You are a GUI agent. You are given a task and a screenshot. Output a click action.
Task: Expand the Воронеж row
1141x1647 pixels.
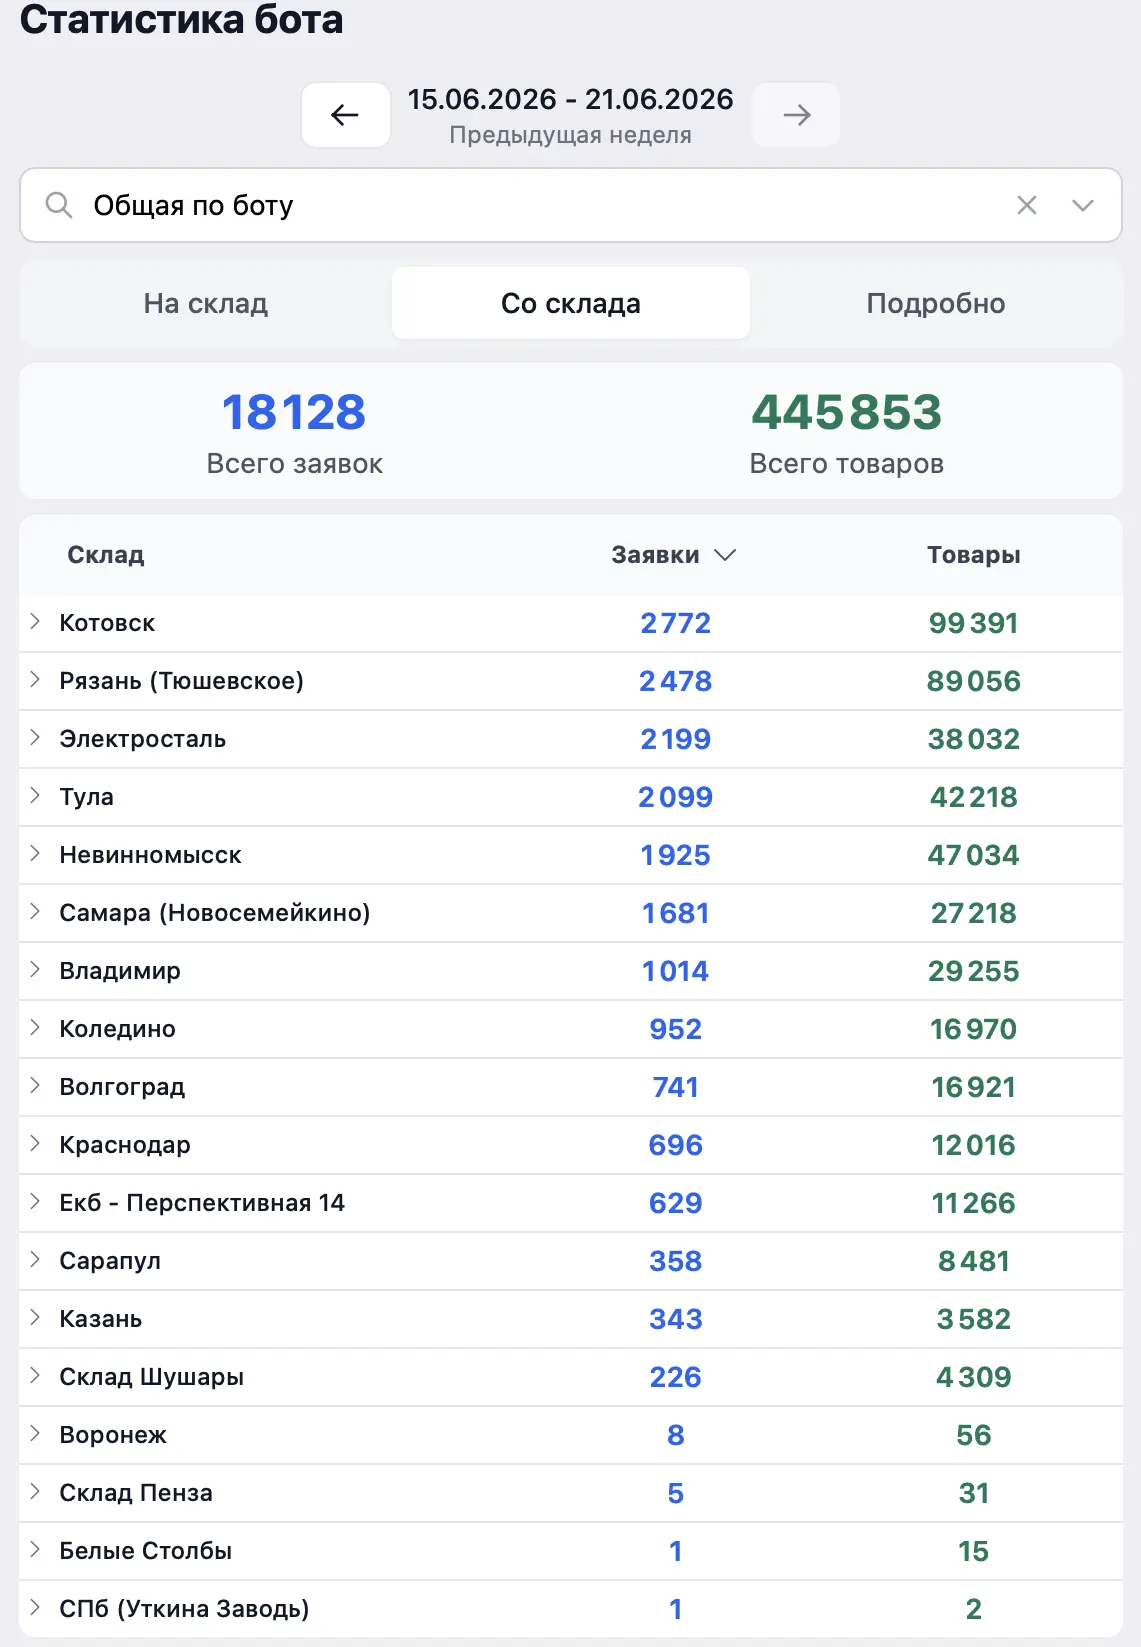pyautogui.click(x=35, y=1434)
